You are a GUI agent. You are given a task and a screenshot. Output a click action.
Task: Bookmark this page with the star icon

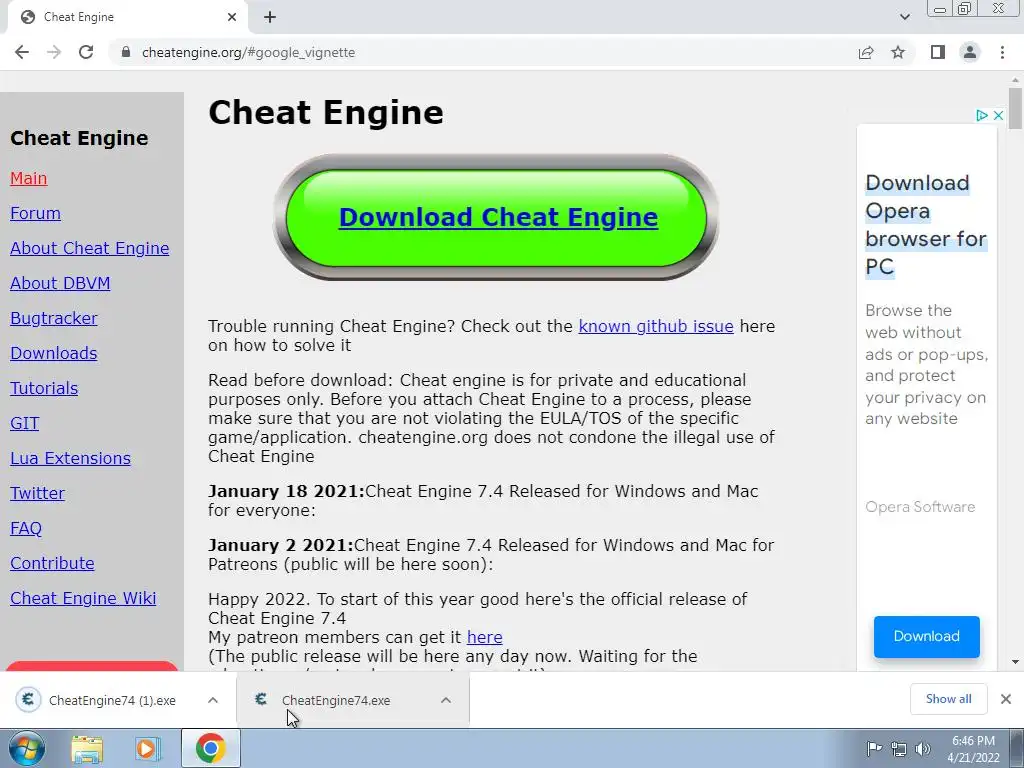pyautogui.click(x=898, y=52)
